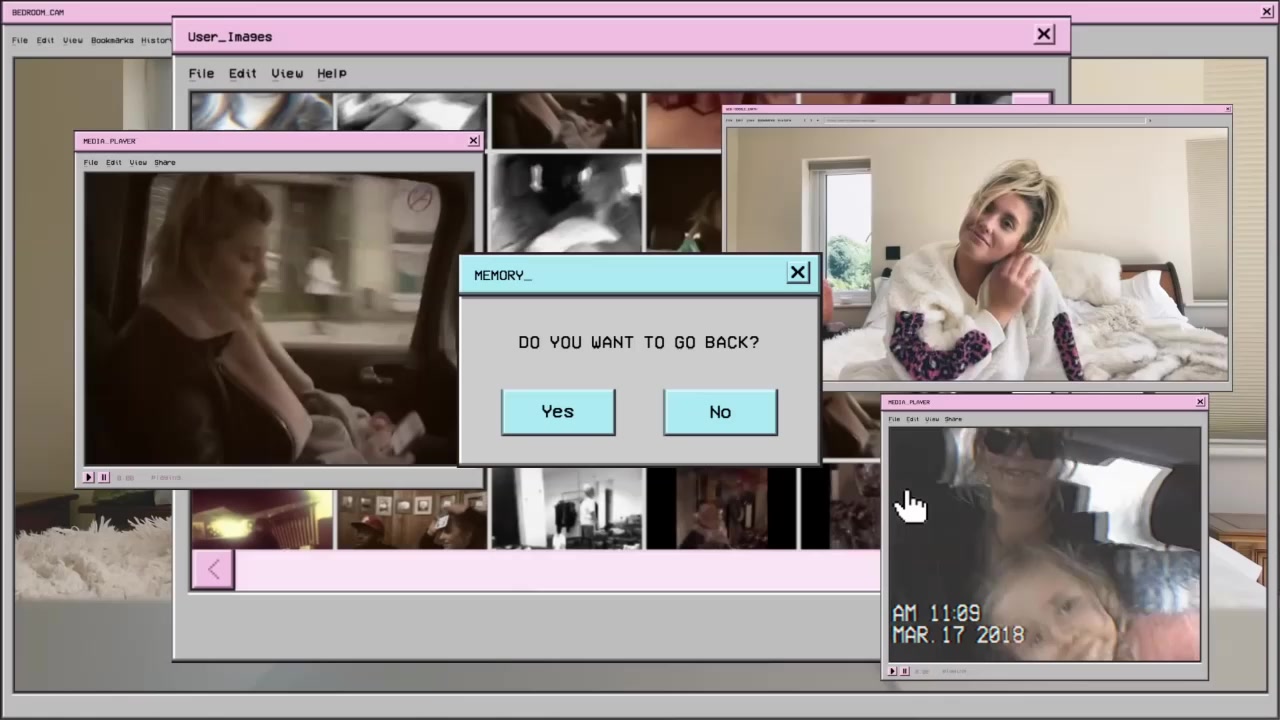Close the left MEDIA_PLAYER window
This screenshot has height=720, width=1280.
pyautogui.click(x=474, y=141)
